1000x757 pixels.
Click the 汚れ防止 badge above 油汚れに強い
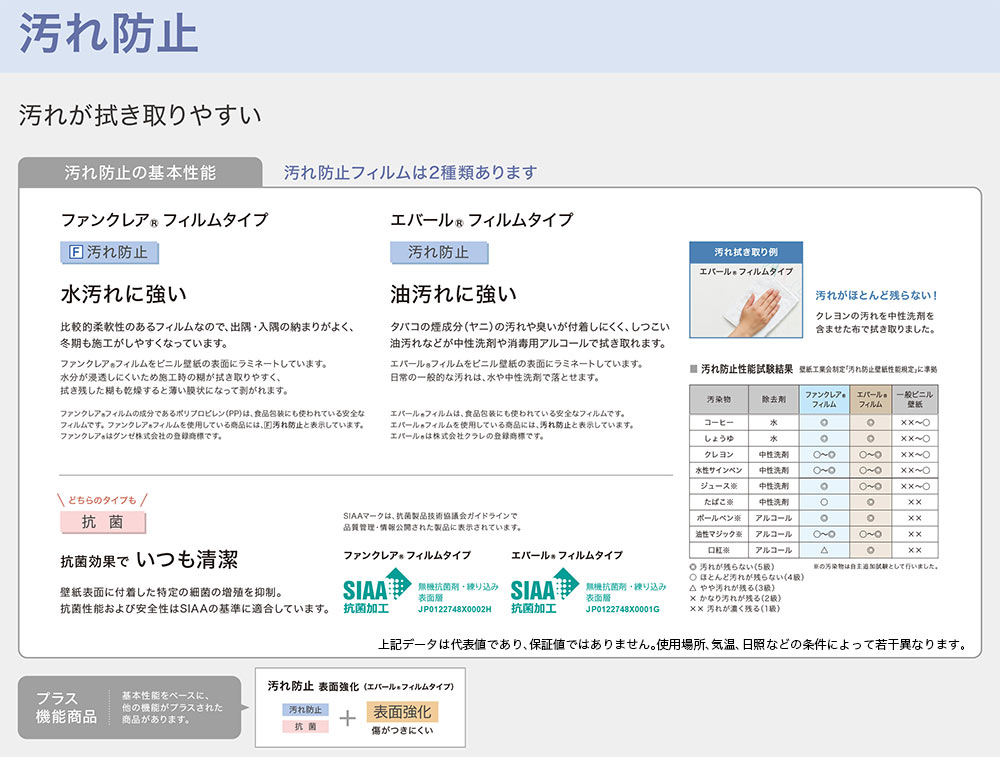coord(439,253)
